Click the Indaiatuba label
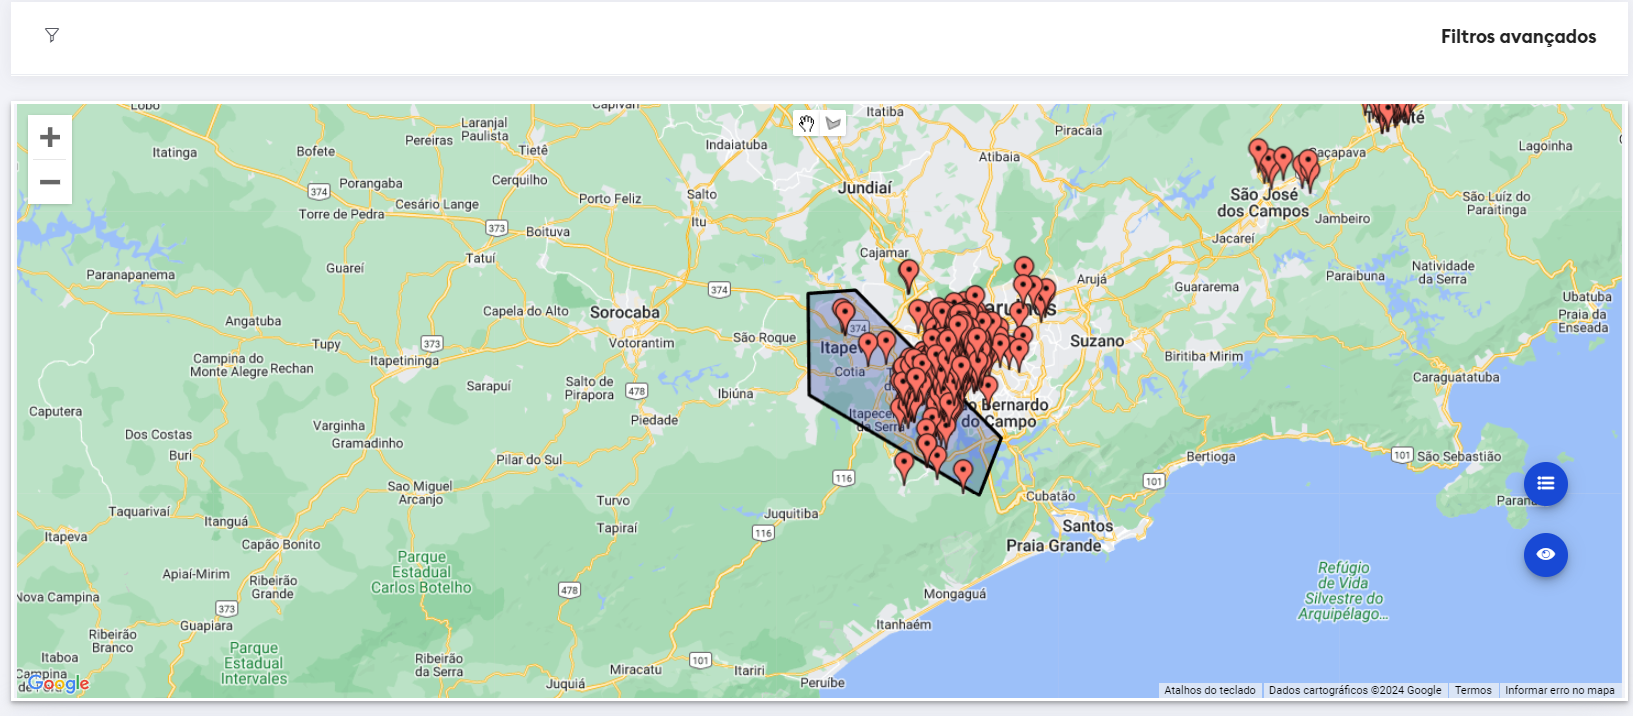The image size is (1633, 716). 737,145
